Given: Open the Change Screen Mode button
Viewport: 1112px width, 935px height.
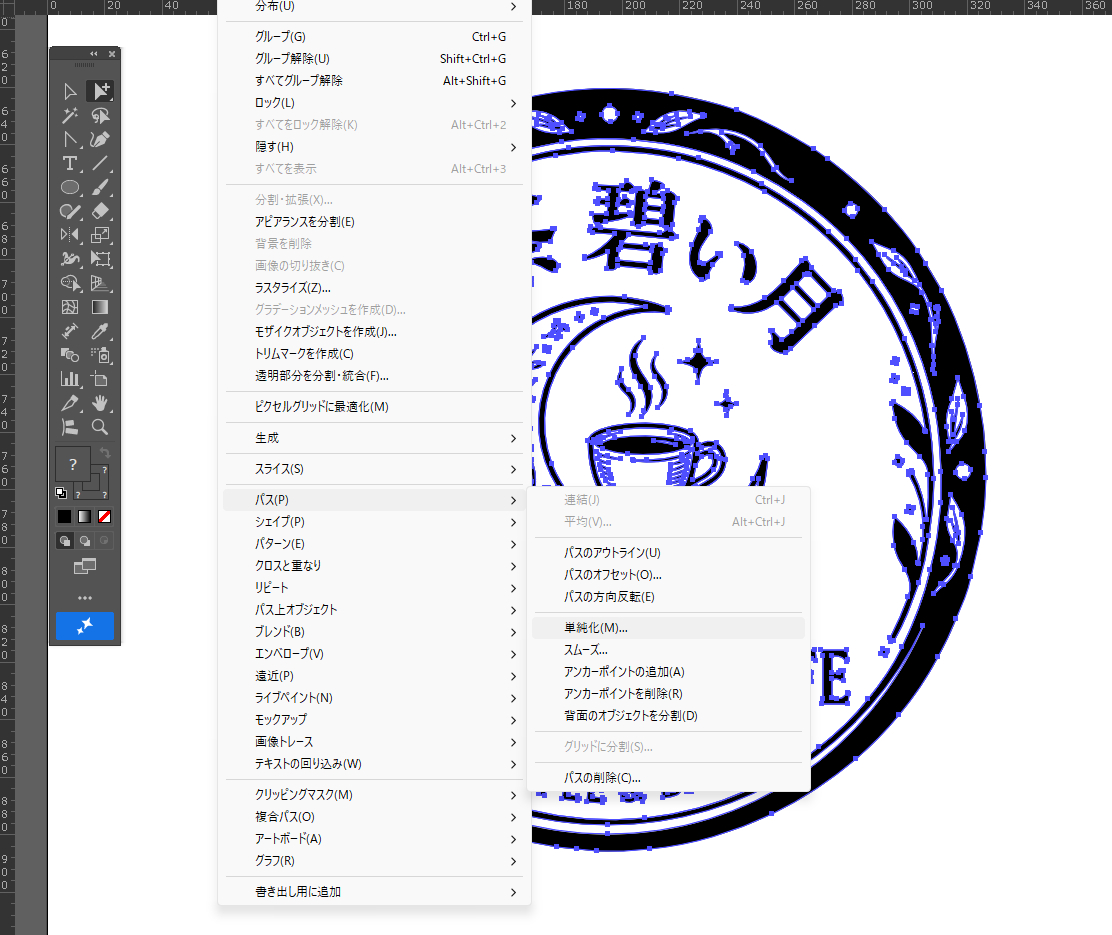Looking at the screenshot, I should click(x=85, y=566).
